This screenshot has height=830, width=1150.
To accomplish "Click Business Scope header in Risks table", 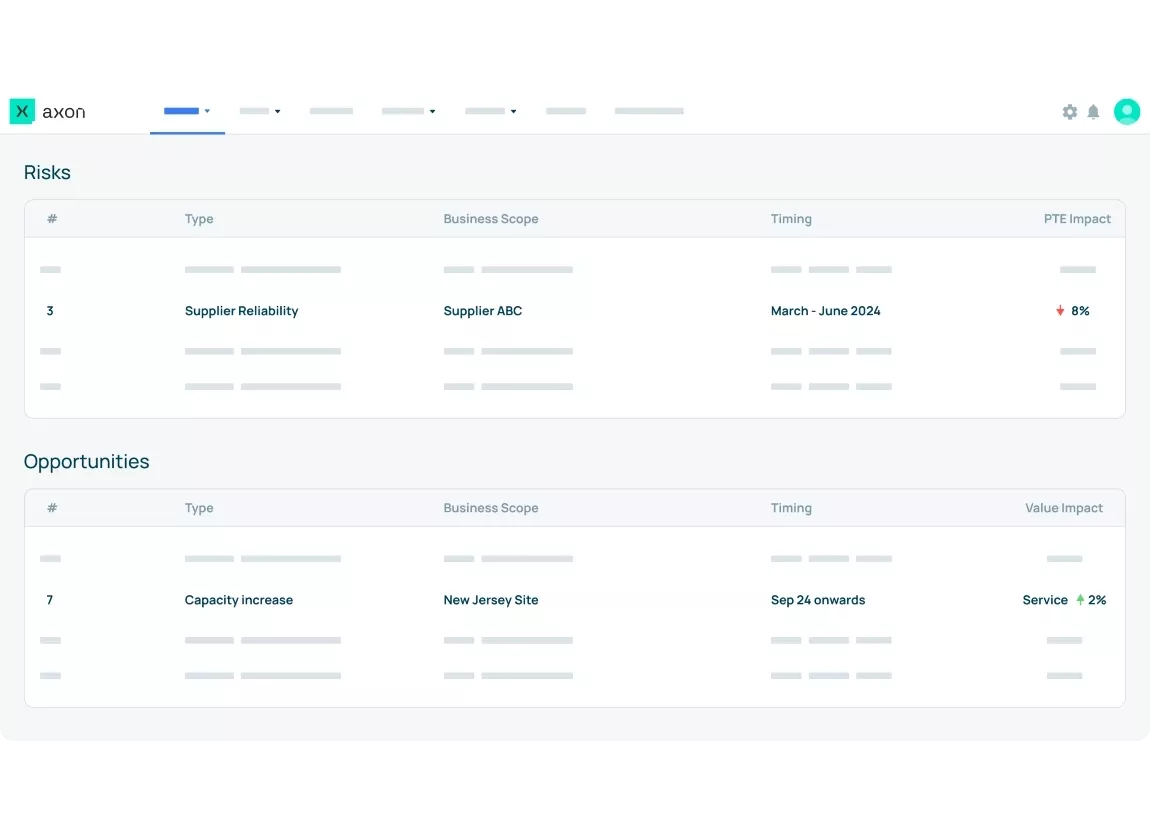I will tap(491, 218).
